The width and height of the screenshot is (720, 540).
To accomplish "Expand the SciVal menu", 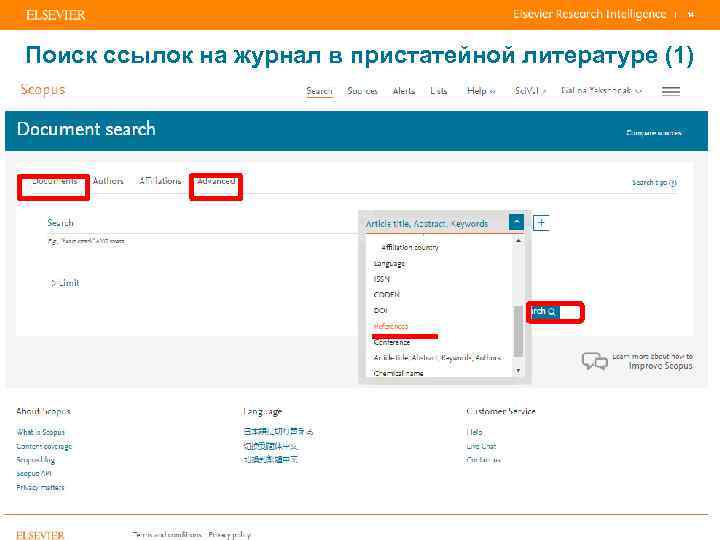I will 530,91.
